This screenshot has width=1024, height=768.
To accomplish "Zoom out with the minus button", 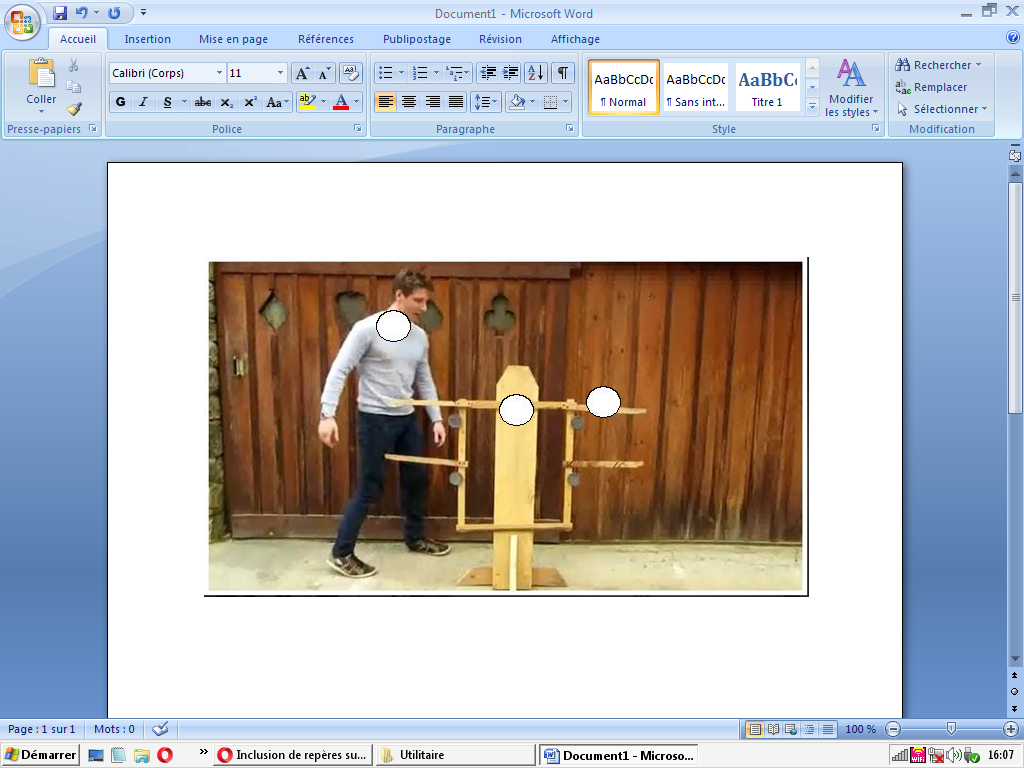I will (893, 729).
